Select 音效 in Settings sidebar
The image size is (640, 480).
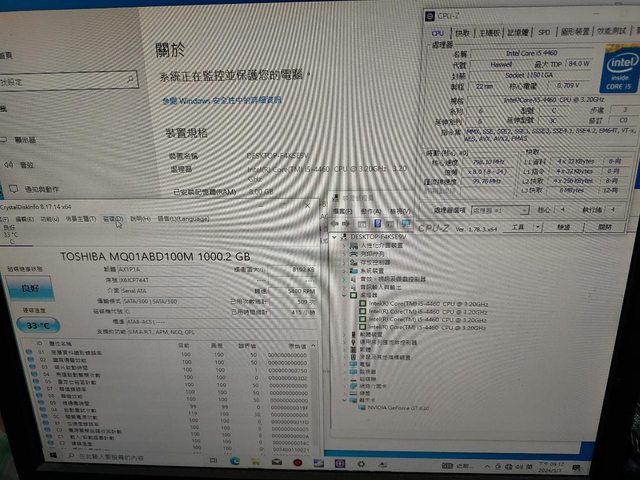[x=19, y=165]
